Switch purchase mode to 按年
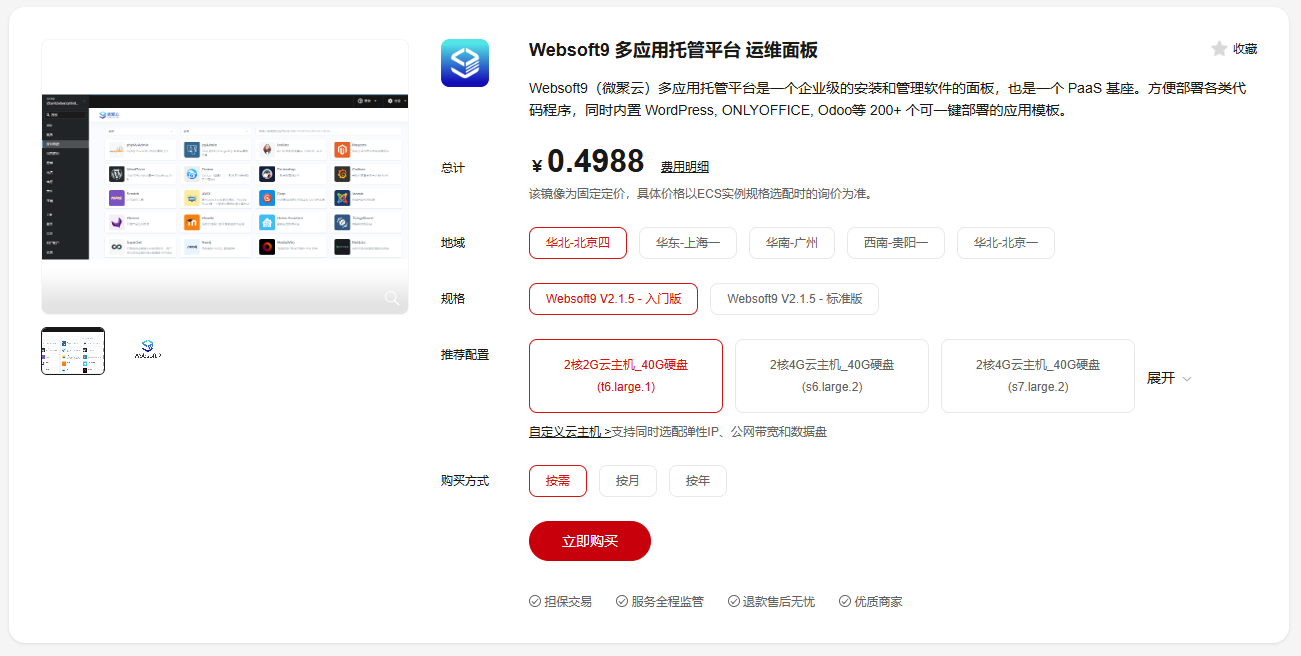1301x656 pixels. pyautogui.click(x=697, y=480)
